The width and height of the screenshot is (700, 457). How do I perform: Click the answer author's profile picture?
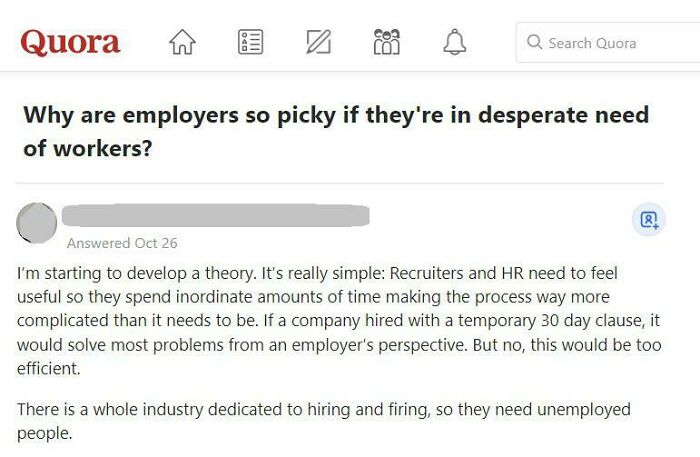37,222
